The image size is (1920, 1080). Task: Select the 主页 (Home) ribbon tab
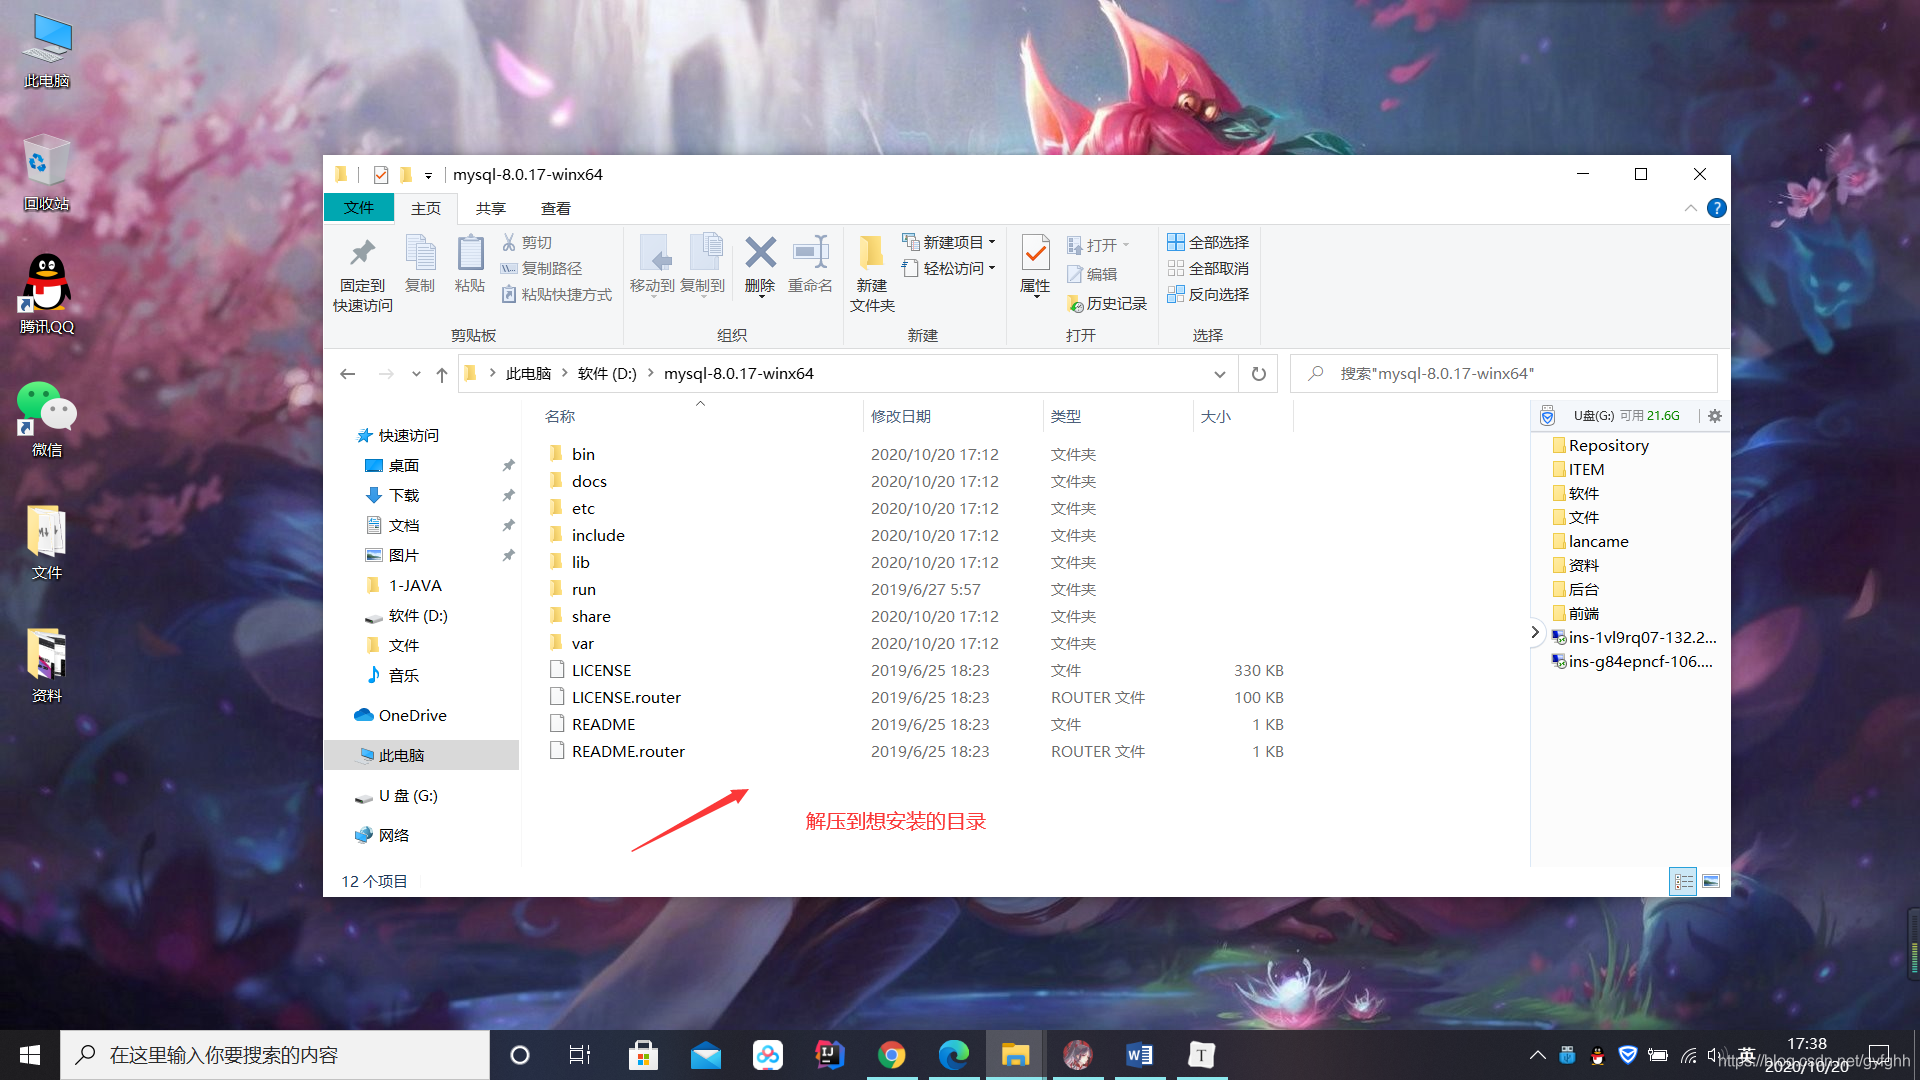coord(425,208)
